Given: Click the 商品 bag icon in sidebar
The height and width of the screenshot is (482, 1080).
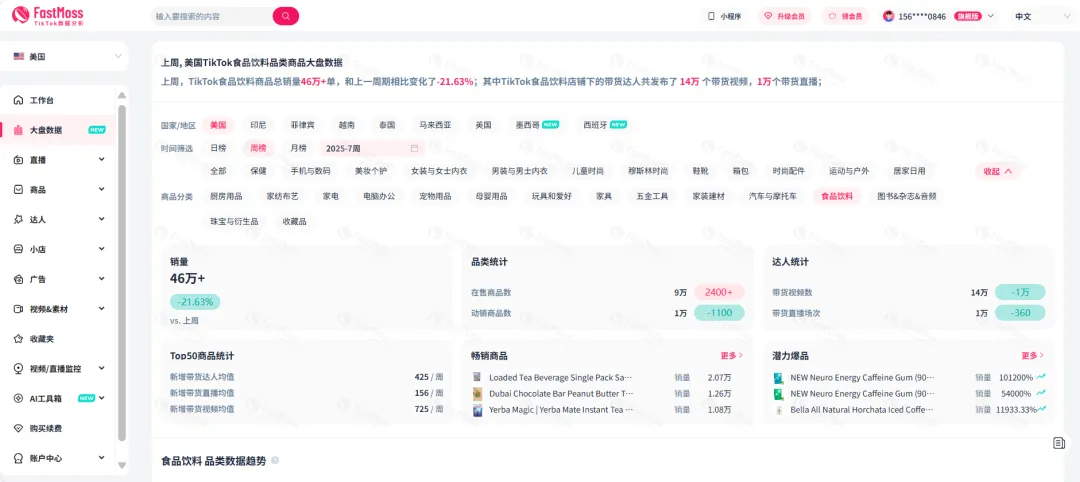Looking at the screenshot, I should (19, 189).
